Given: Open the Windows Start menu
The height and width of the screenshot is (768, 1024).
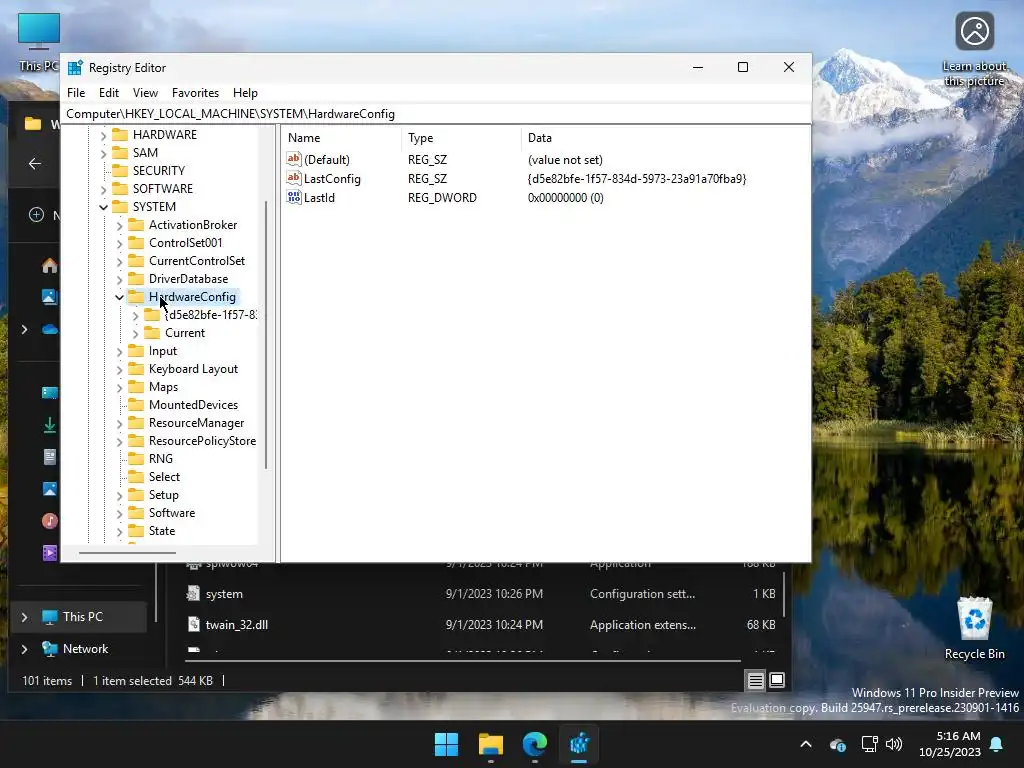Looking at the screenshot, I should pos(447,744).
